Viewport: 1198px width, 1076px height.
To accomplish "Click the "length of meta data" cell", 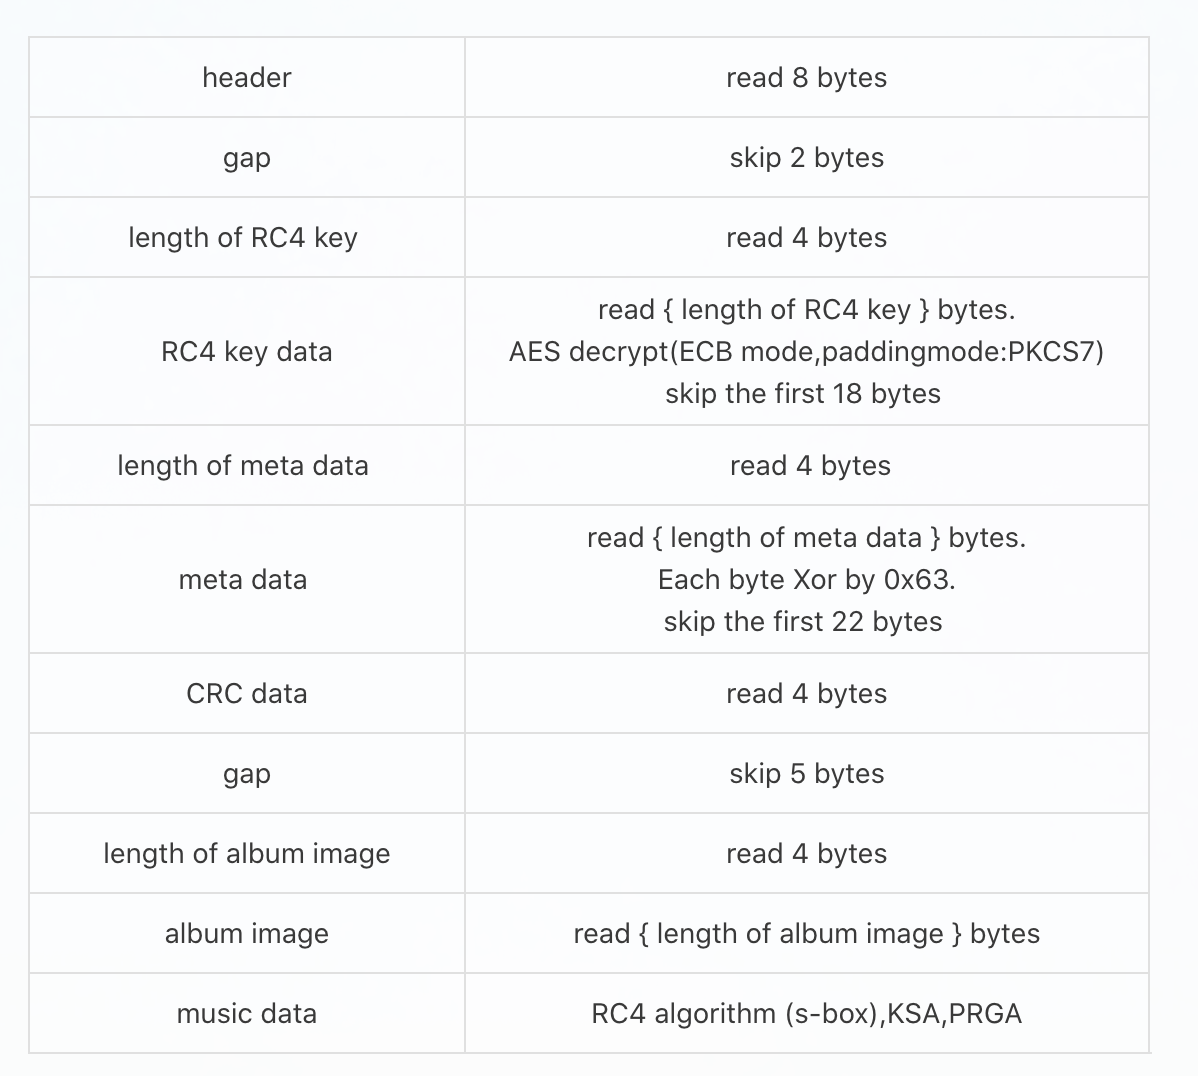I will 243,466.
